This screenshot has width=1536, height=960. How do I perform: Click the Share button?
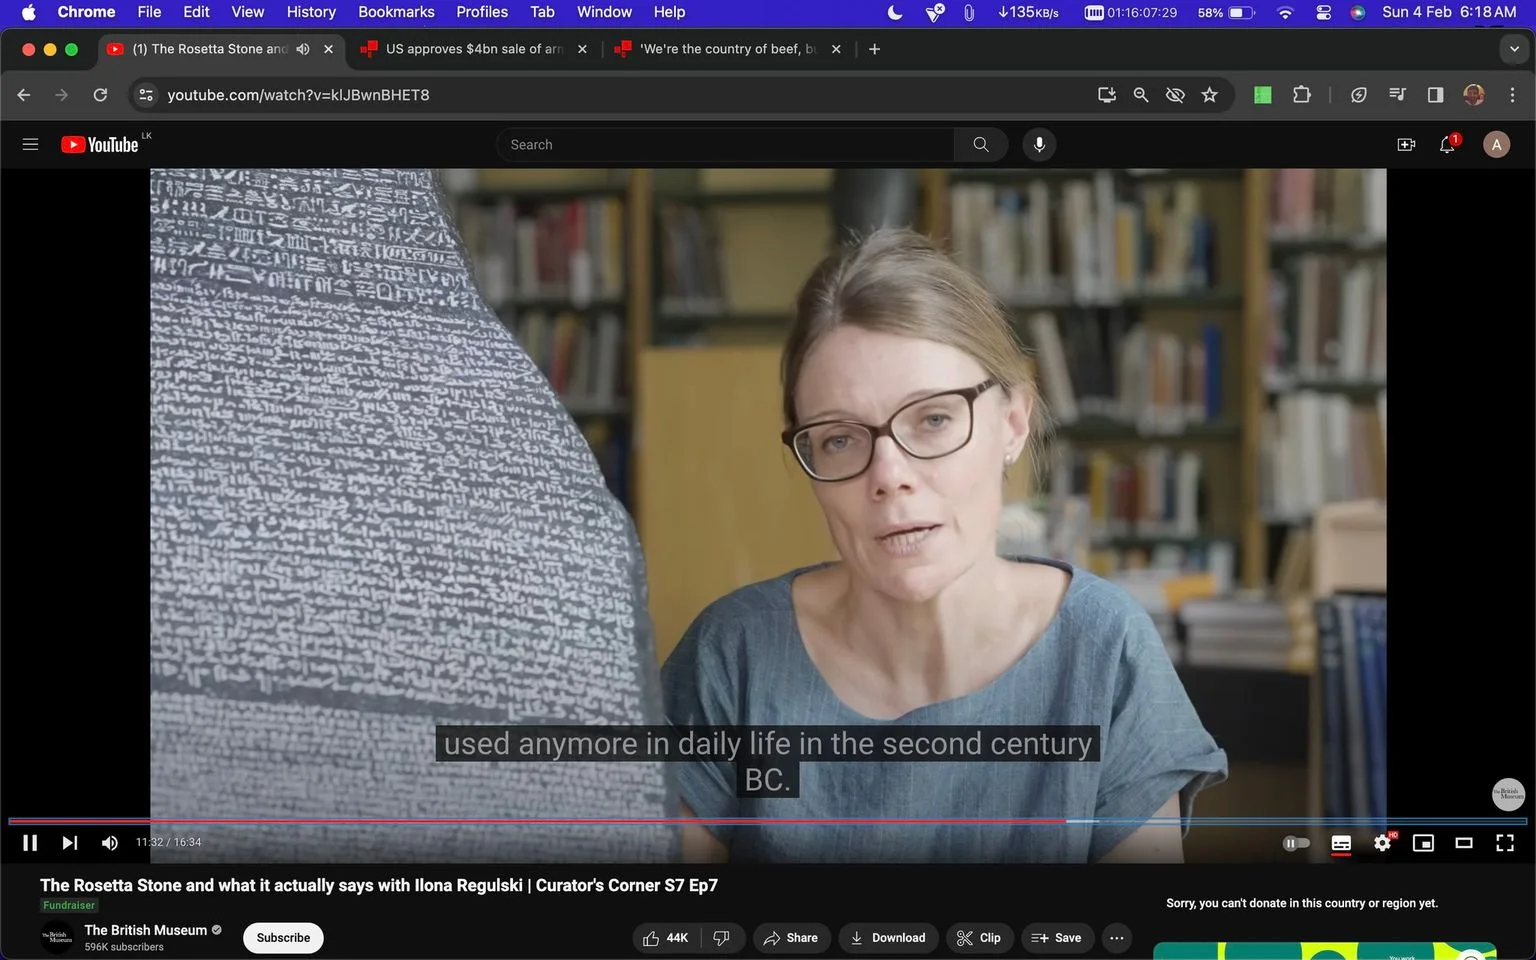(791, 938)
